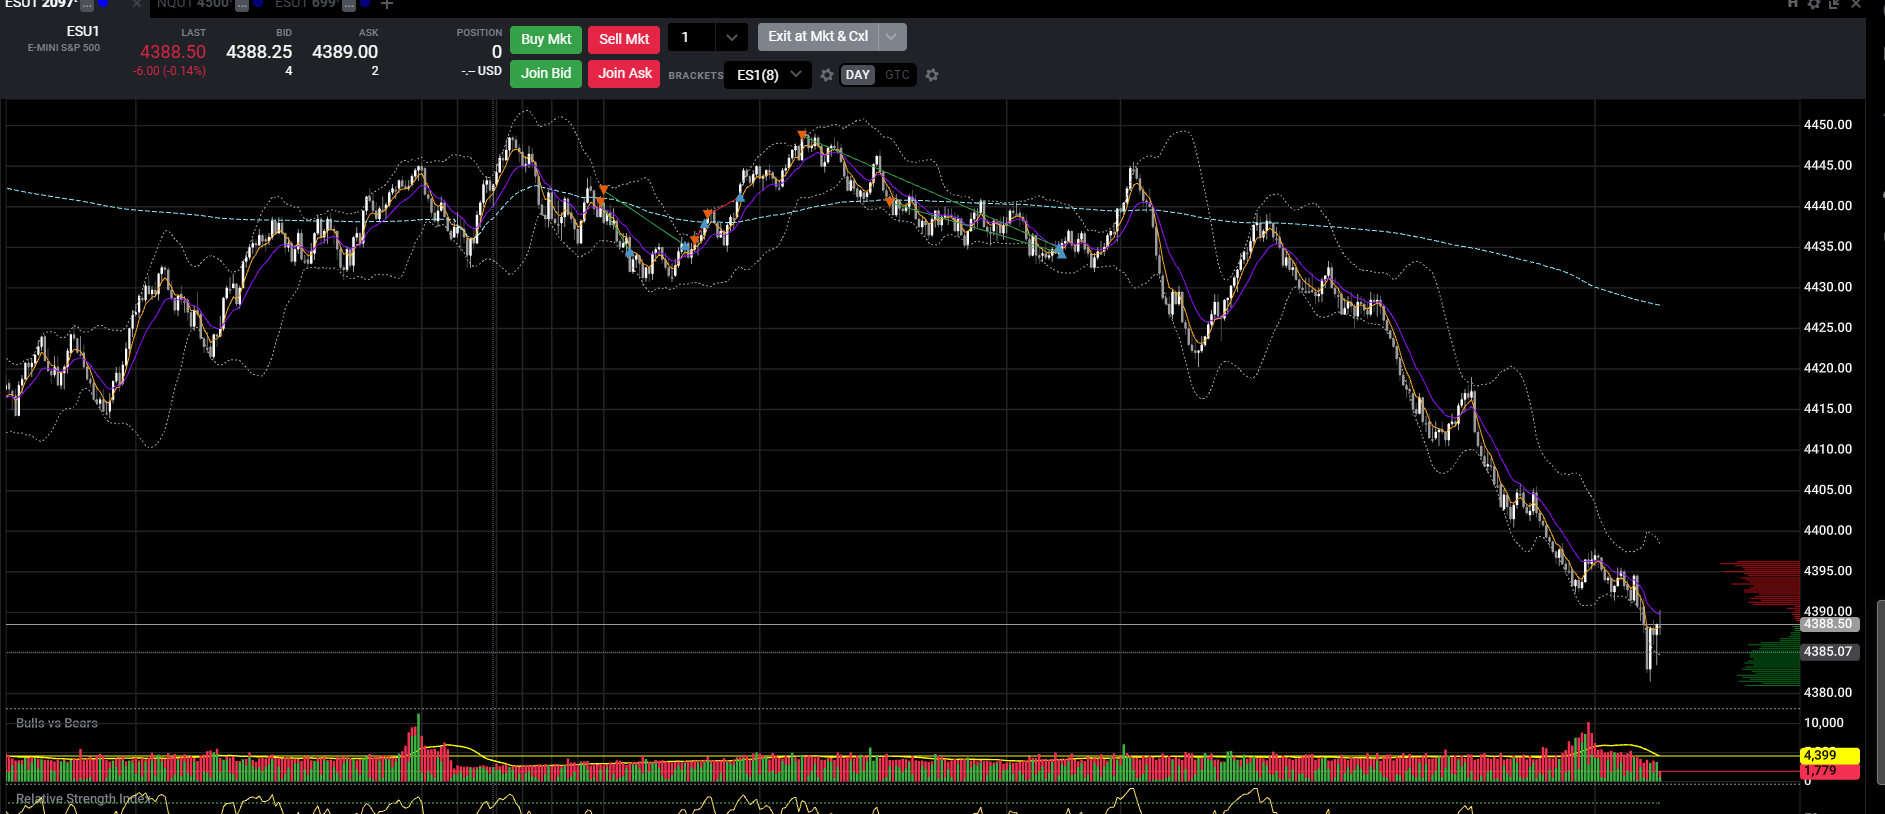Click the last price 4388.50 in header
Screen dimensions: 1885x814
(173, 52)
